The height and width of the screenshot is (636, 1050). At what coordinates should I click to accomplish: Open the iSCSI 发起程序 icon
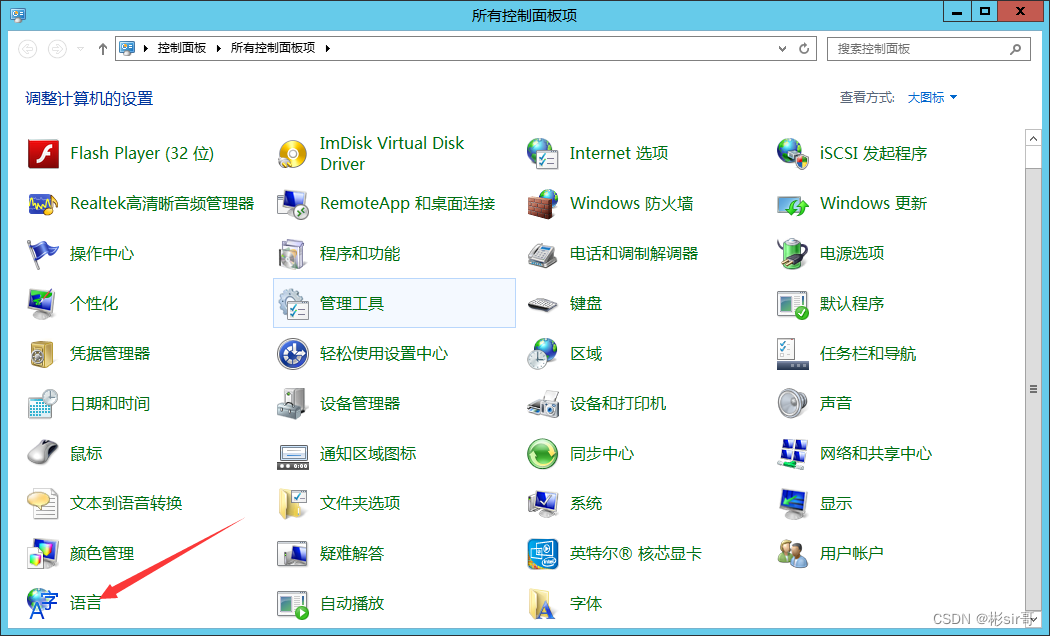tap(793, 154)
